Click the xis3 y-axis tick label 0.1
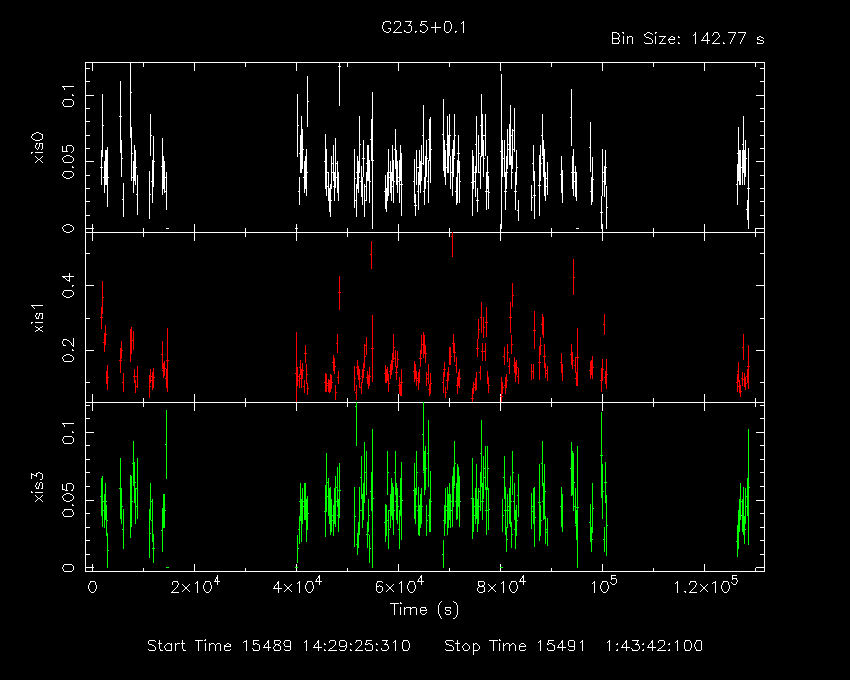The width and height of the screenshot is (850, 680). (69, 433)
